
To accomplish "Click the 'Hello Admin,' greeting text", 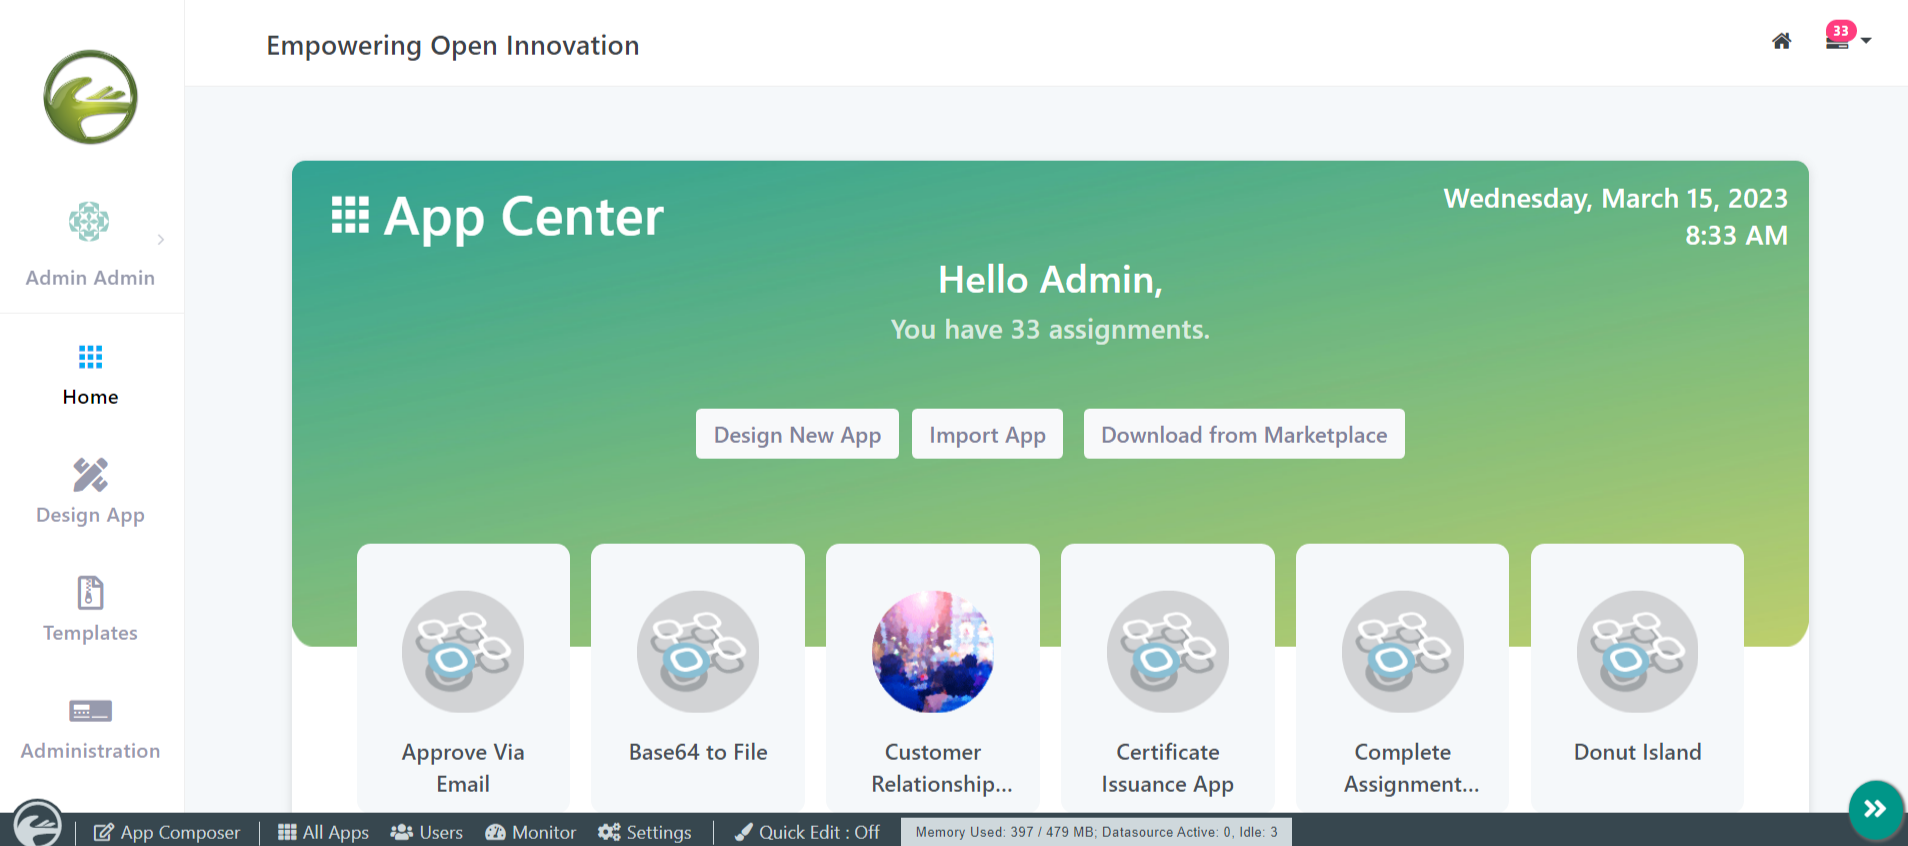I will (1050, 280).
